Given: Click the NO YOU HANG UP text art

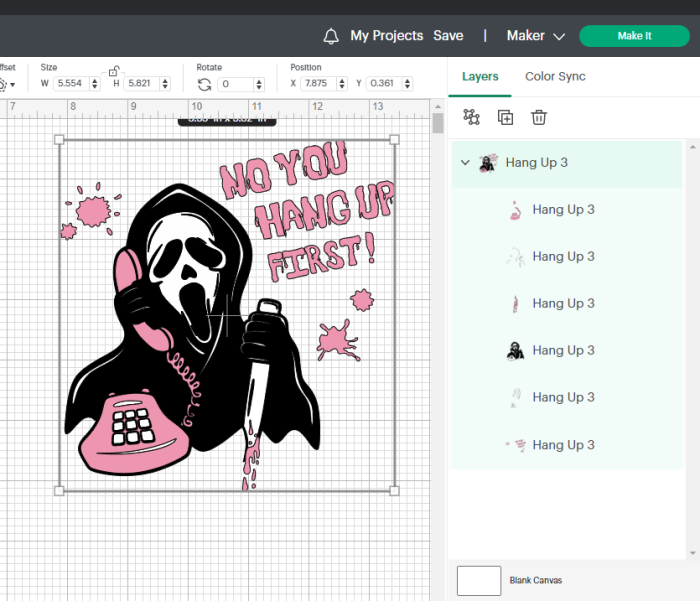Looking at the screenshot, I should [308, 210].
